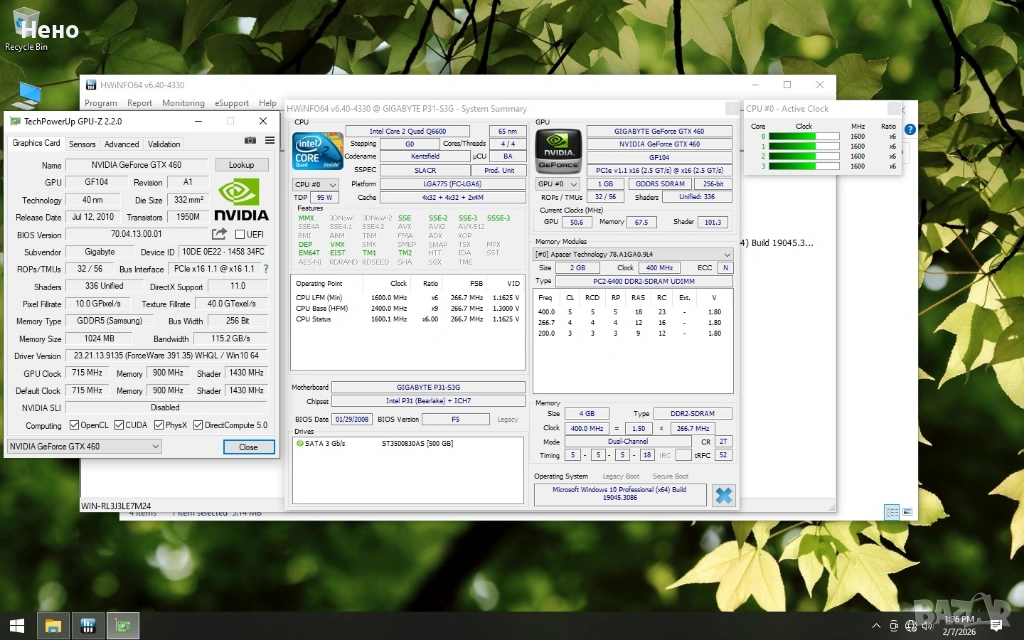The width and height of the screenshot is (1024, 640).
Task: Click the BIOS share/export arrow icon
Action: (x=219, y=234)
